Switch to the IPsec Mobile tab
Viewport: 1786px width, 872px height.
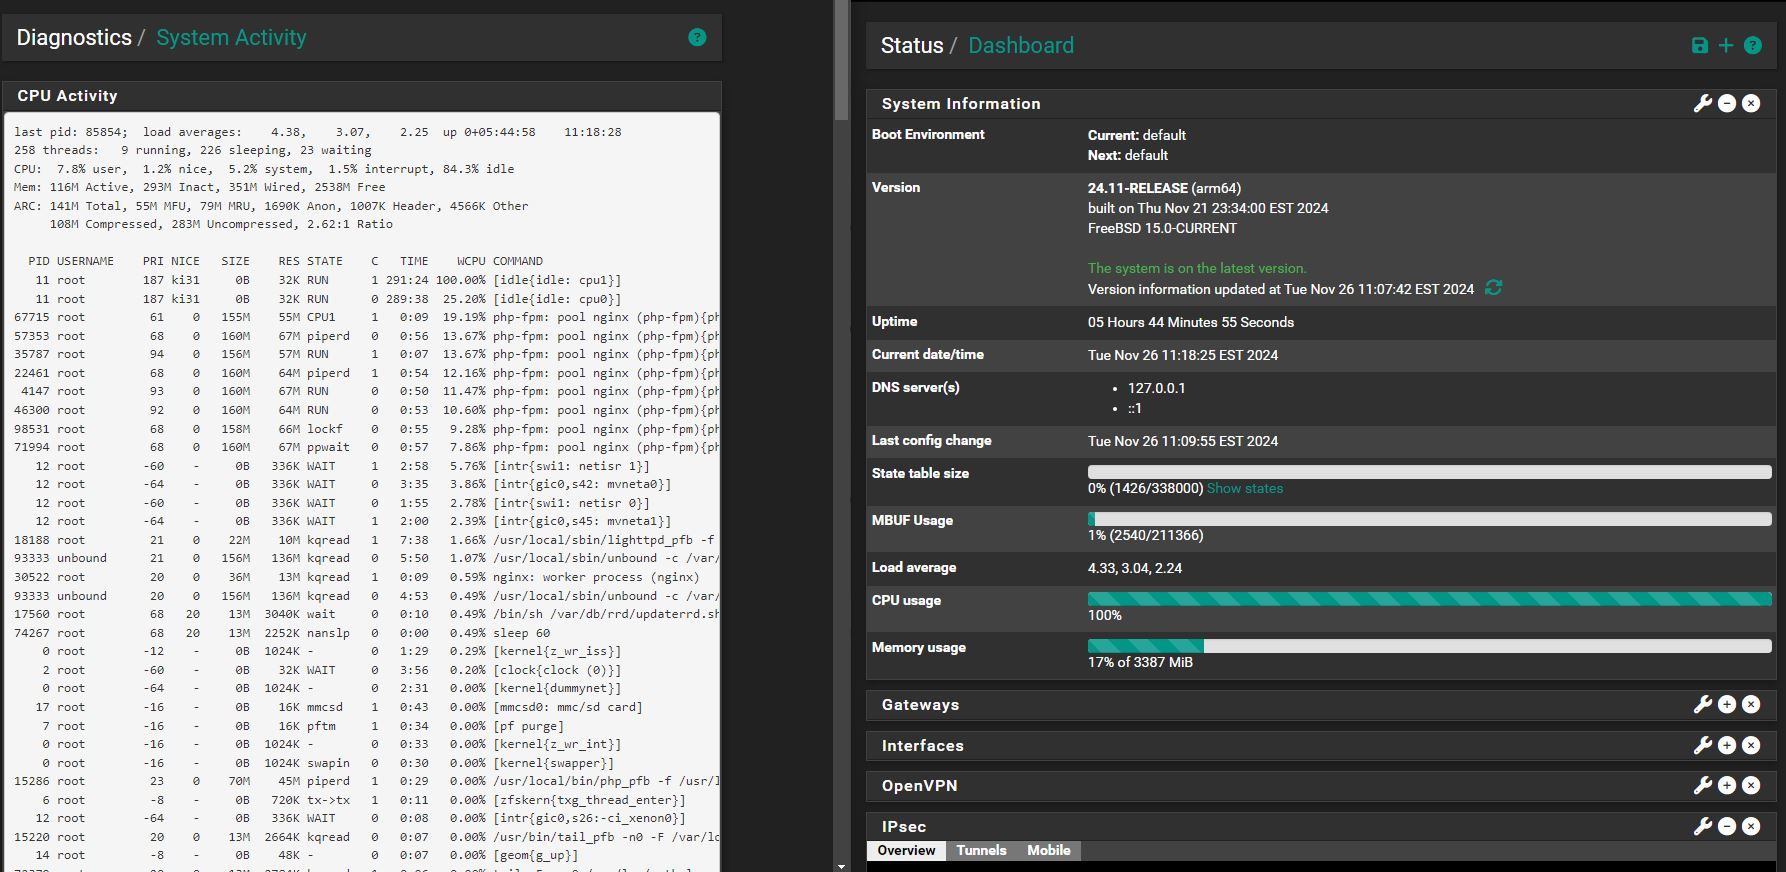pyautogui.click(x=1048, y=850)
